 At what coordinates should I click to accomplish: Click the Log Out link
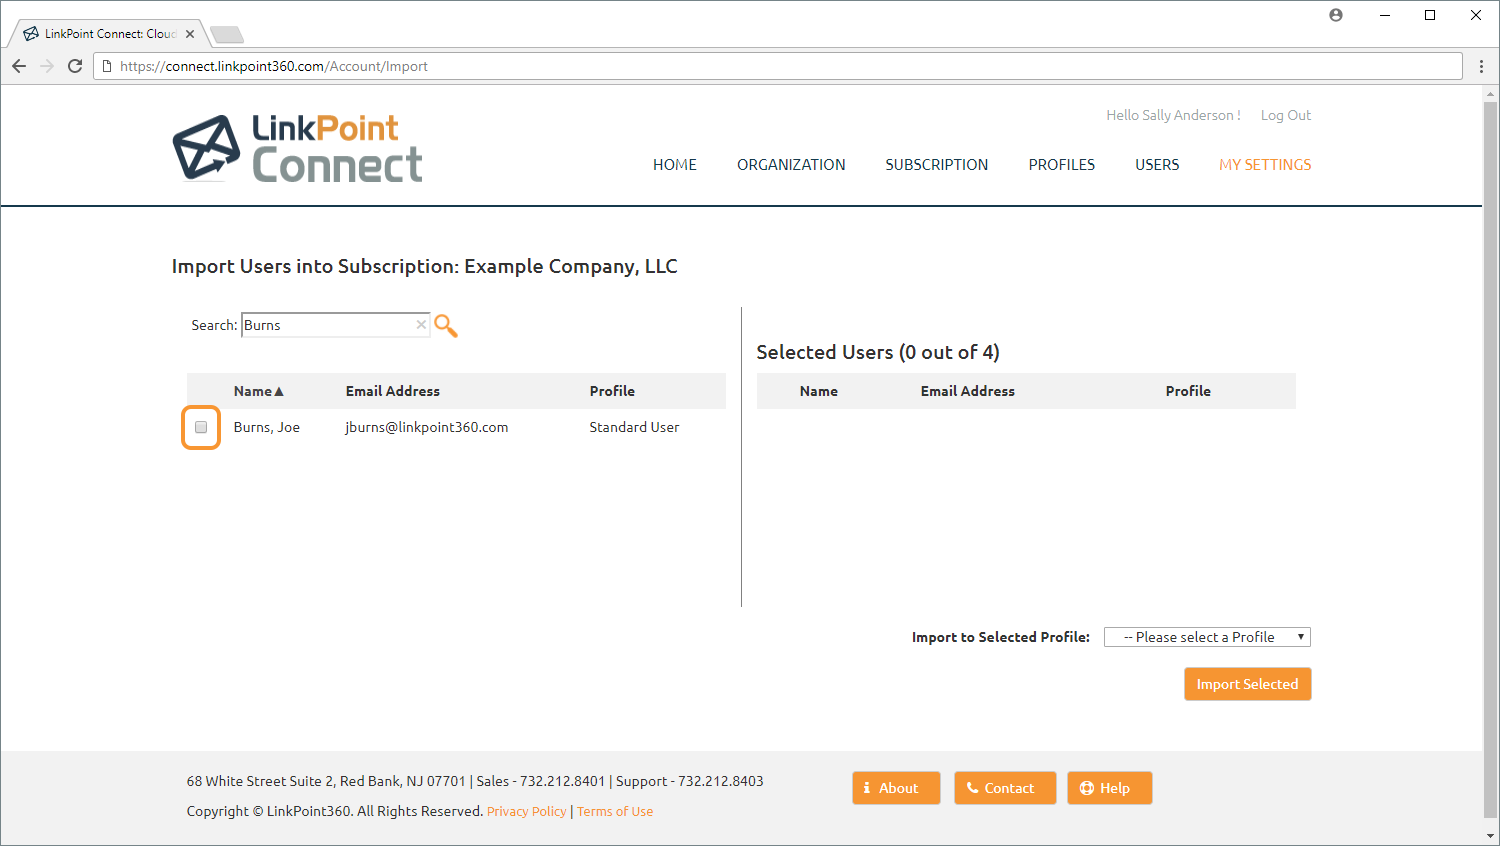1286,115
